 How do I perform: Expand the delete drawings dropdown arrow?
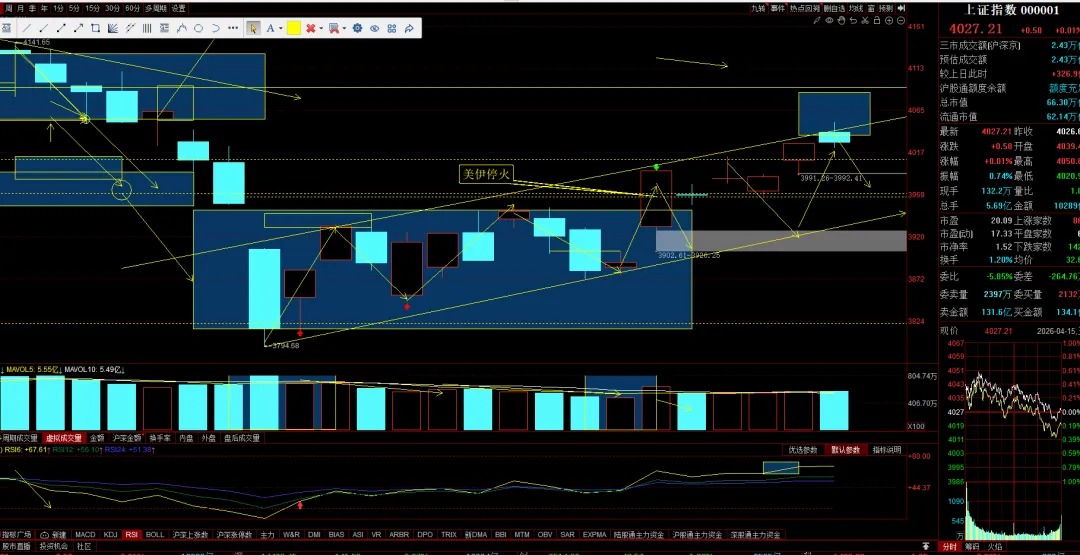[321, 28]
